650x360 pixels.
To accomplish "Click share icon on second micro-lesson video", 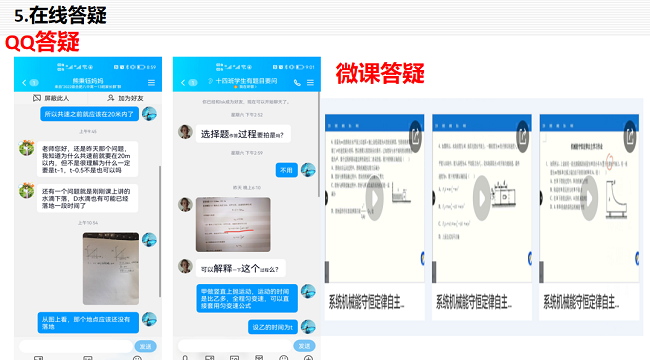I will coord(523,136).
